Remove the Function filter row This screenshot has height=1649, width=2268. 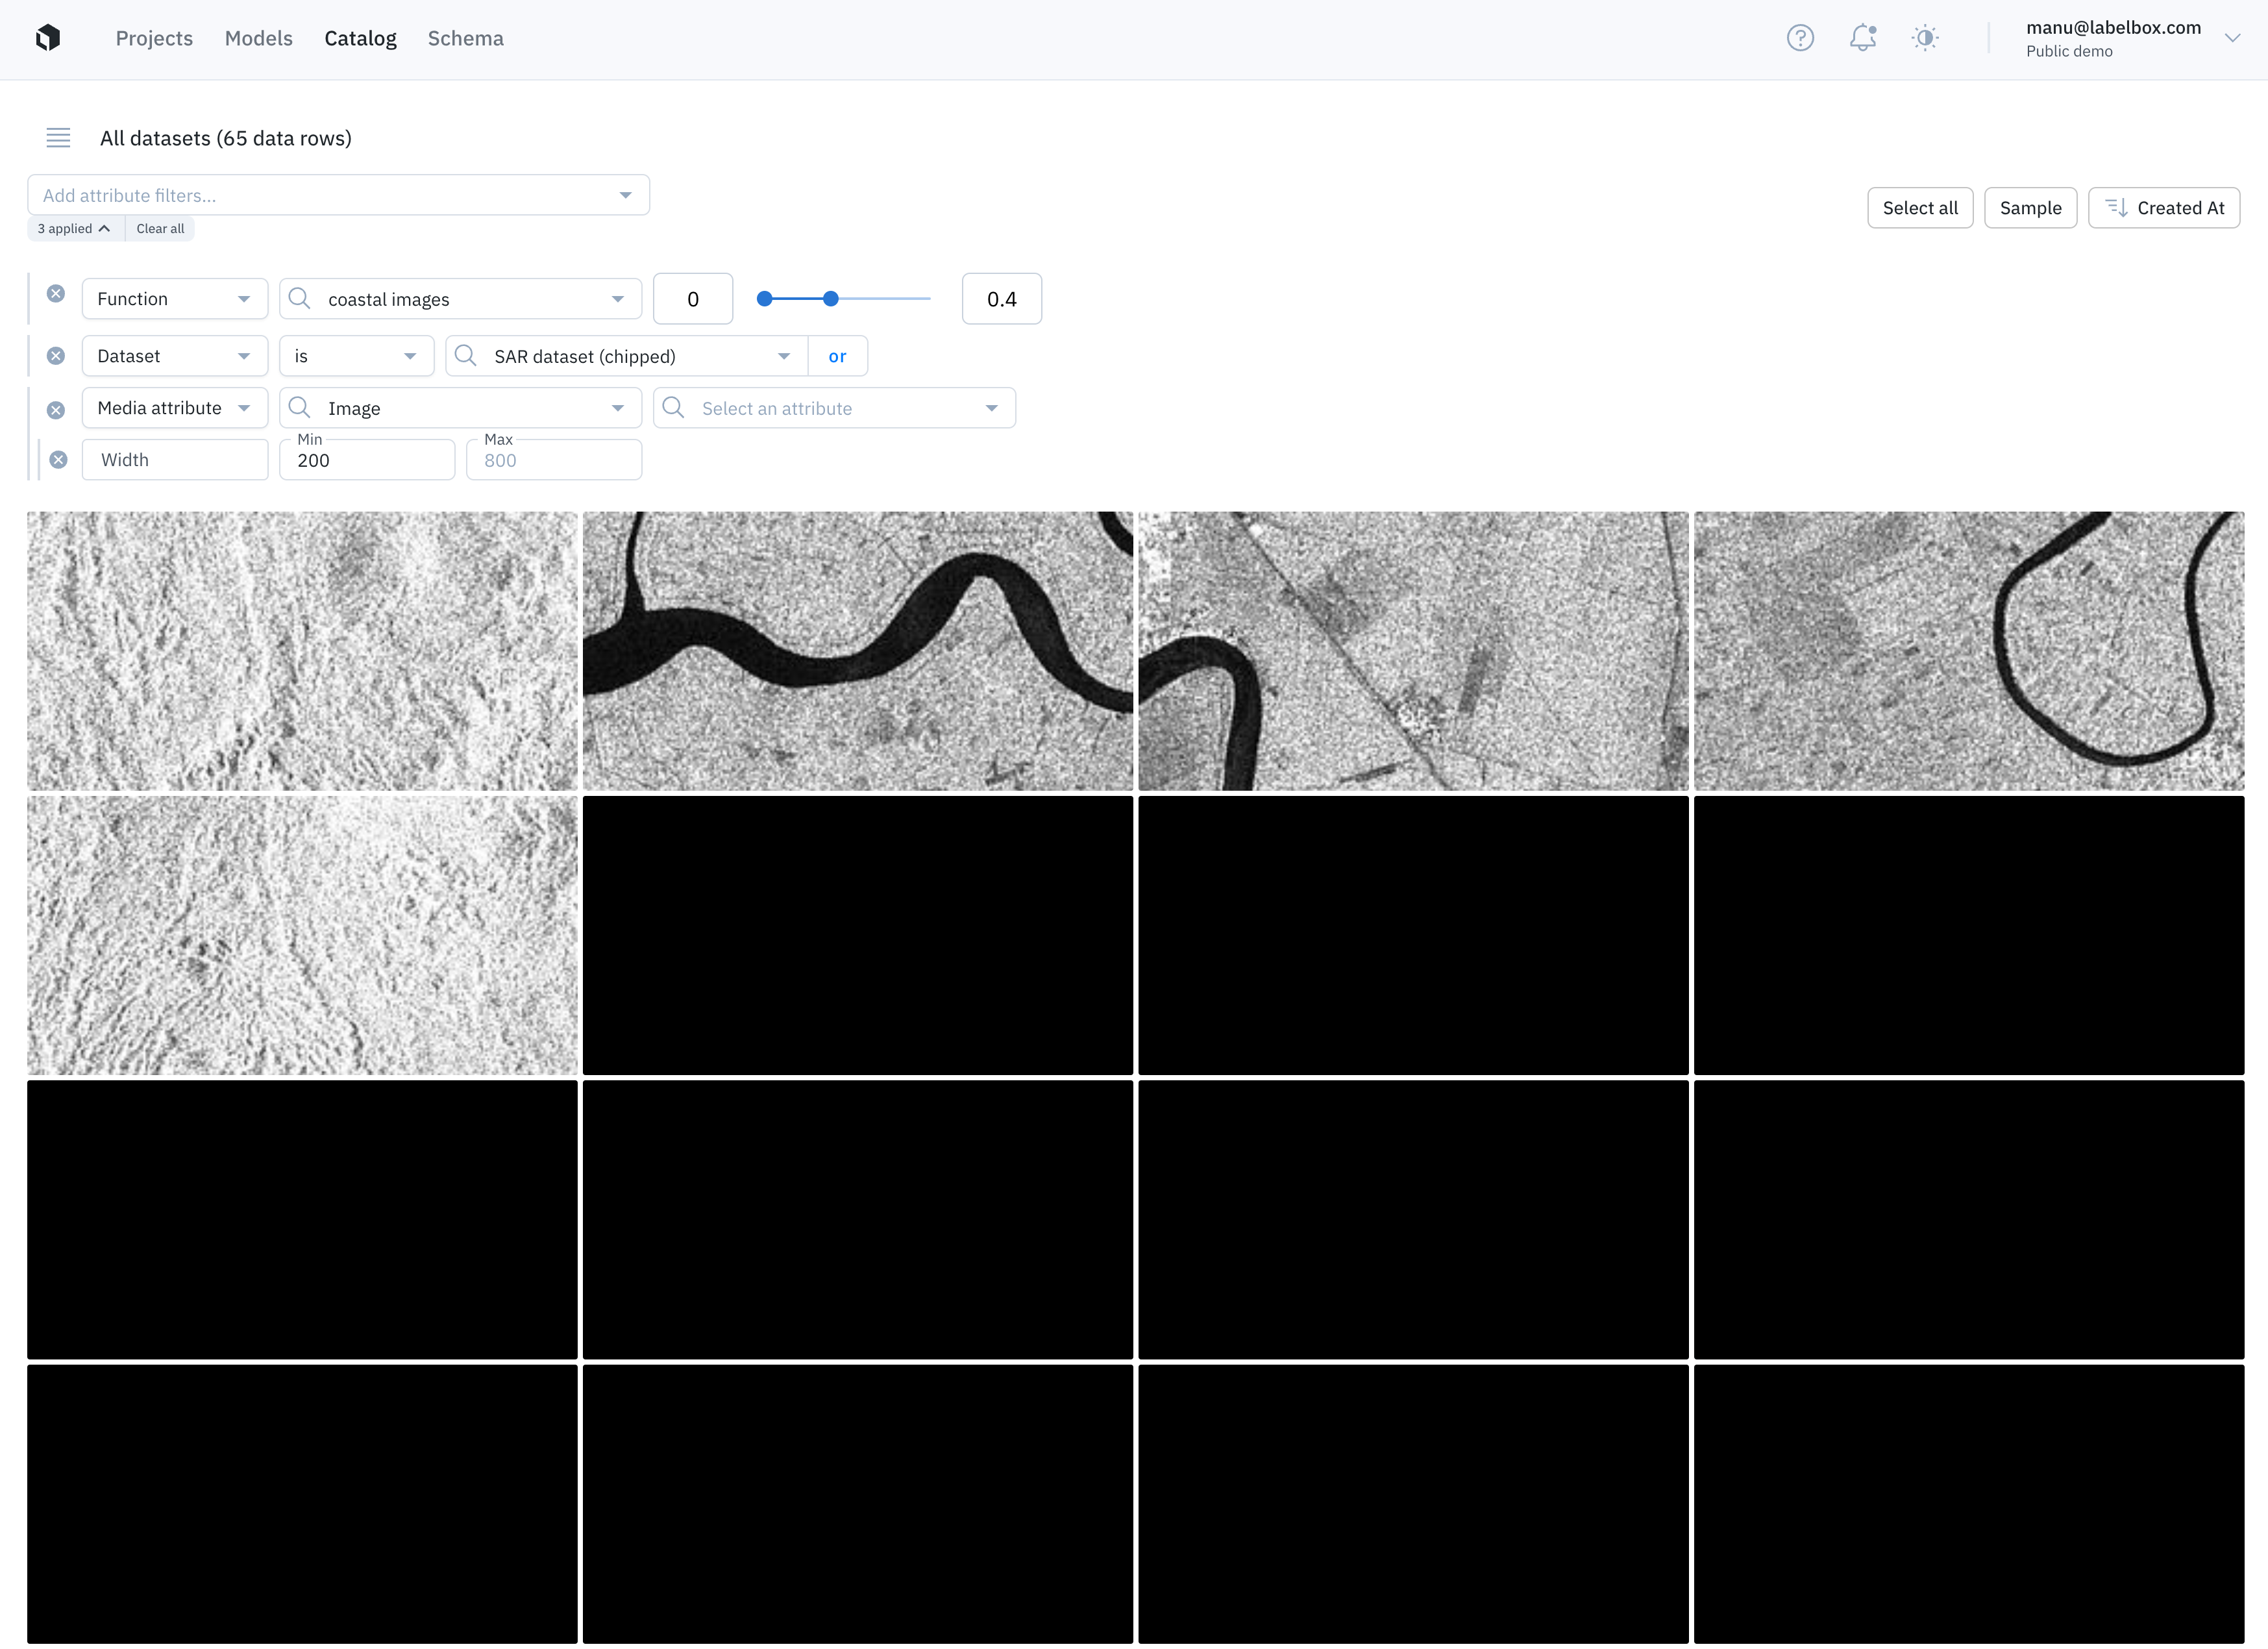coord(56,294)
